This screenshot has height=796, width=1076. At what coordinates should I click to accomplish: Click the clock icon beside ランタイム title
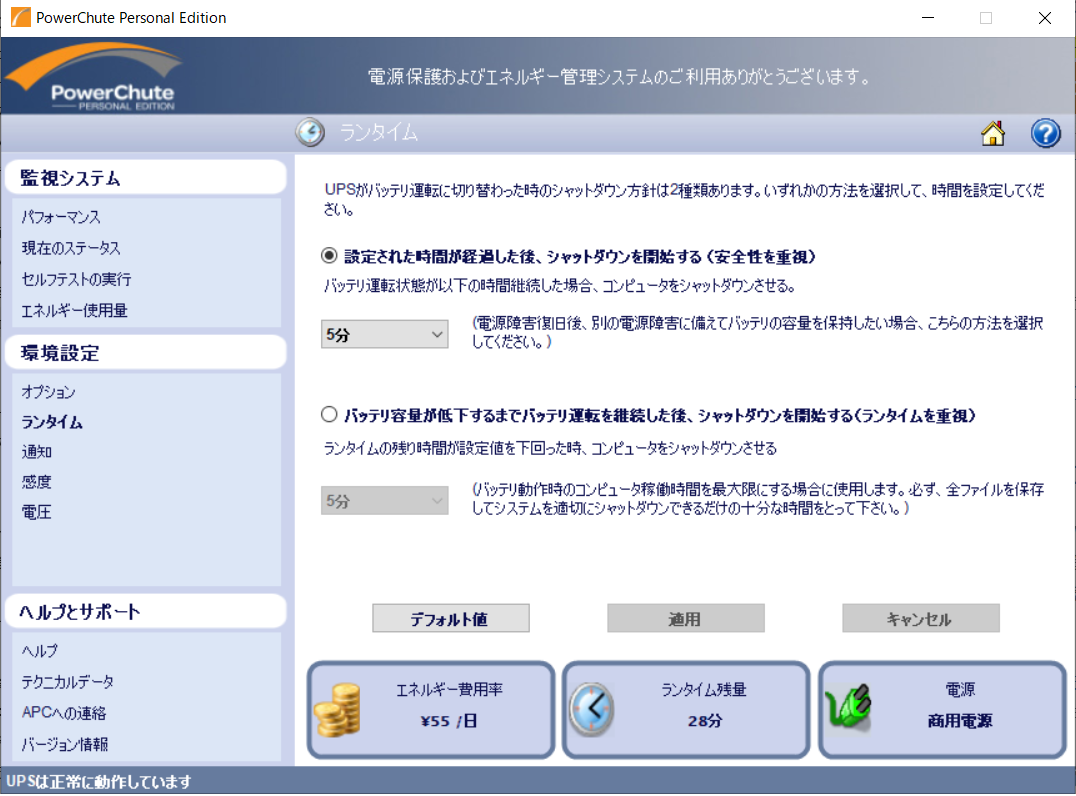point(310,132)
